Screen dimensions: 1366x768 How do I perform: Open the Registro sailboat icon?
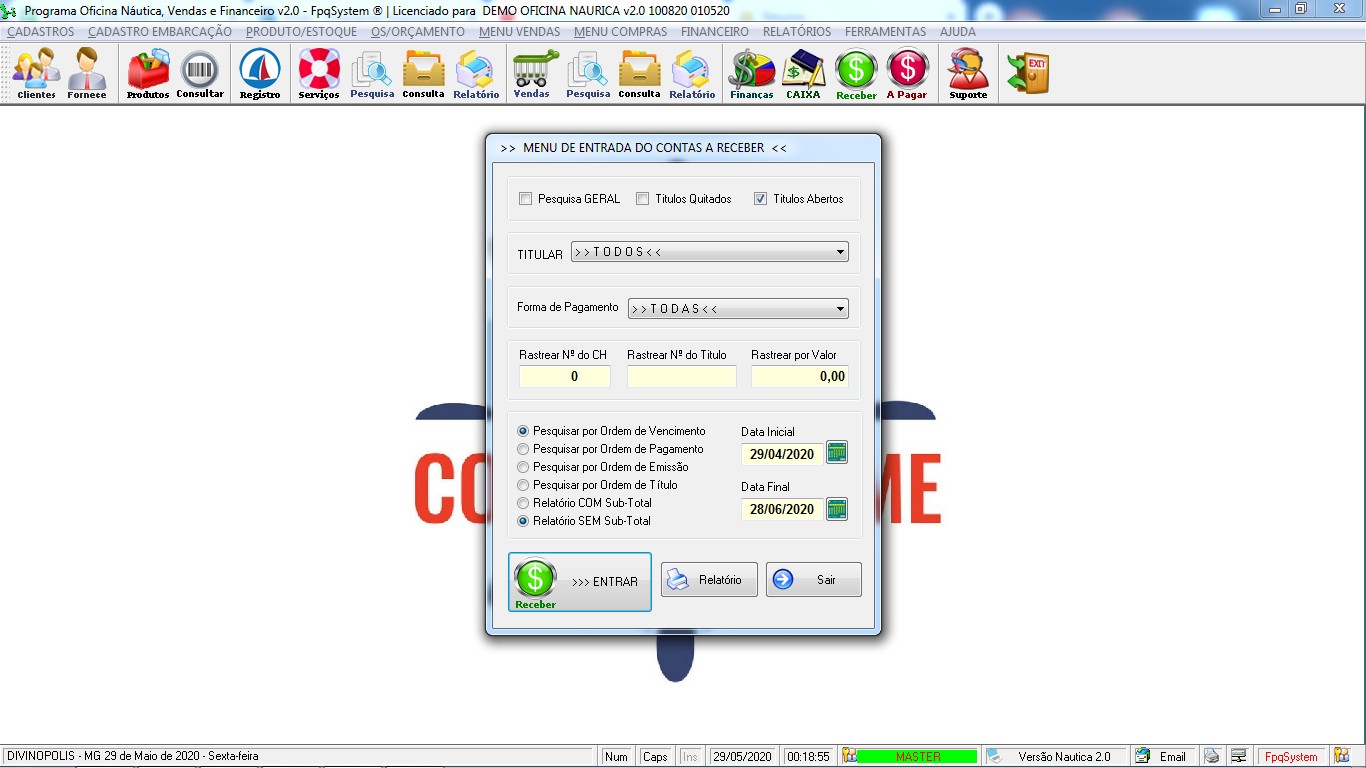260,74
